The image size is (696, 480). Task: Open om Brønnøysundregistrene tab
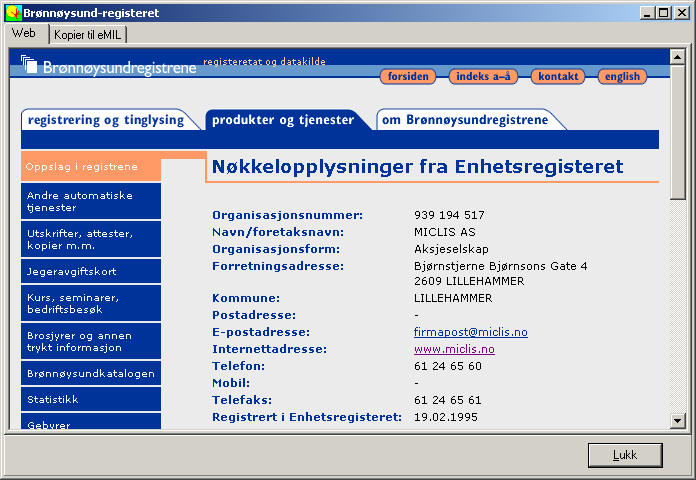465,120
